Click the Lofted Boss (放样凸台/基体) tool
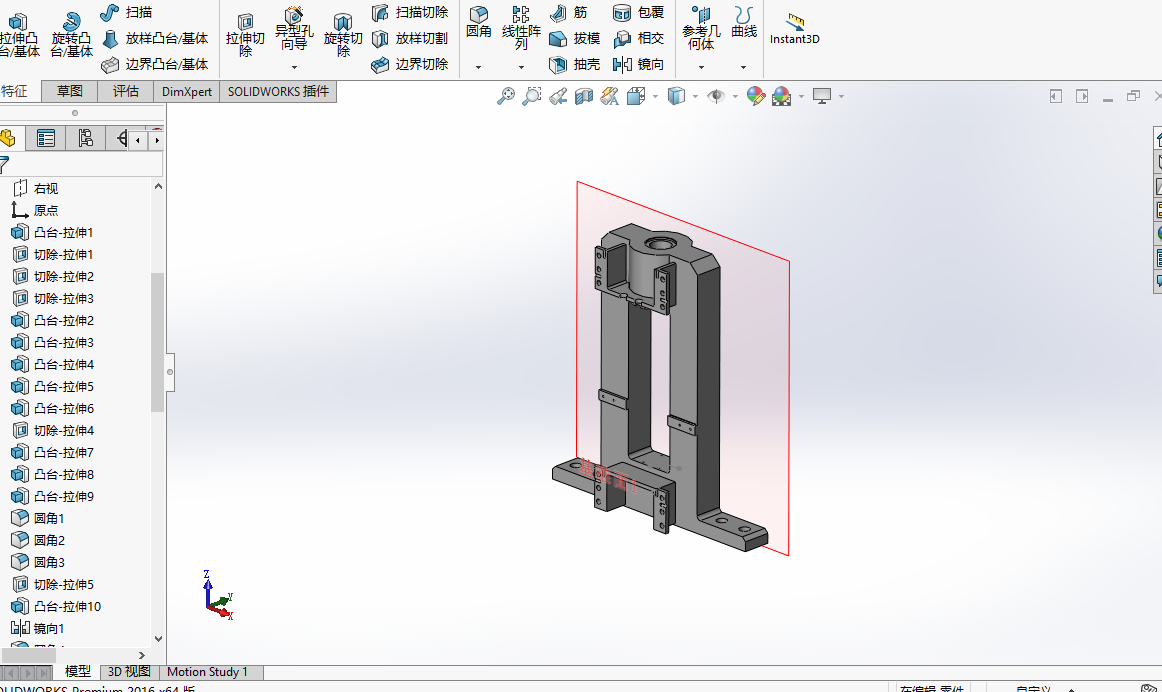Screen dimensions: 1162x692 pos(155,39)
